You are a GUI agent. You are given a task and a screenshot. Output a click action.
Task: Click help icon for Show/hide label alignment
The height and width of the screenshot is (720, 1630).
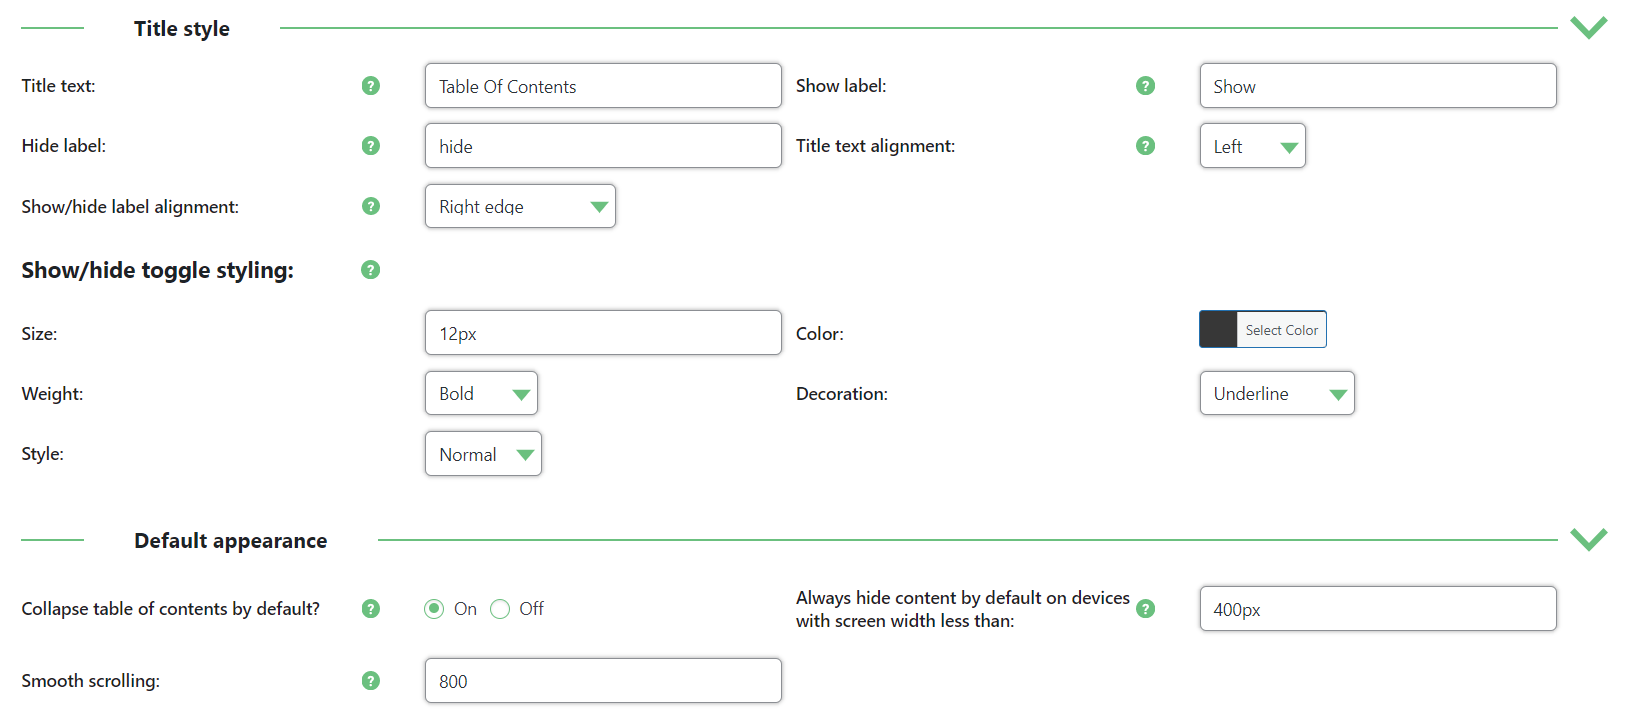[371, 206]
